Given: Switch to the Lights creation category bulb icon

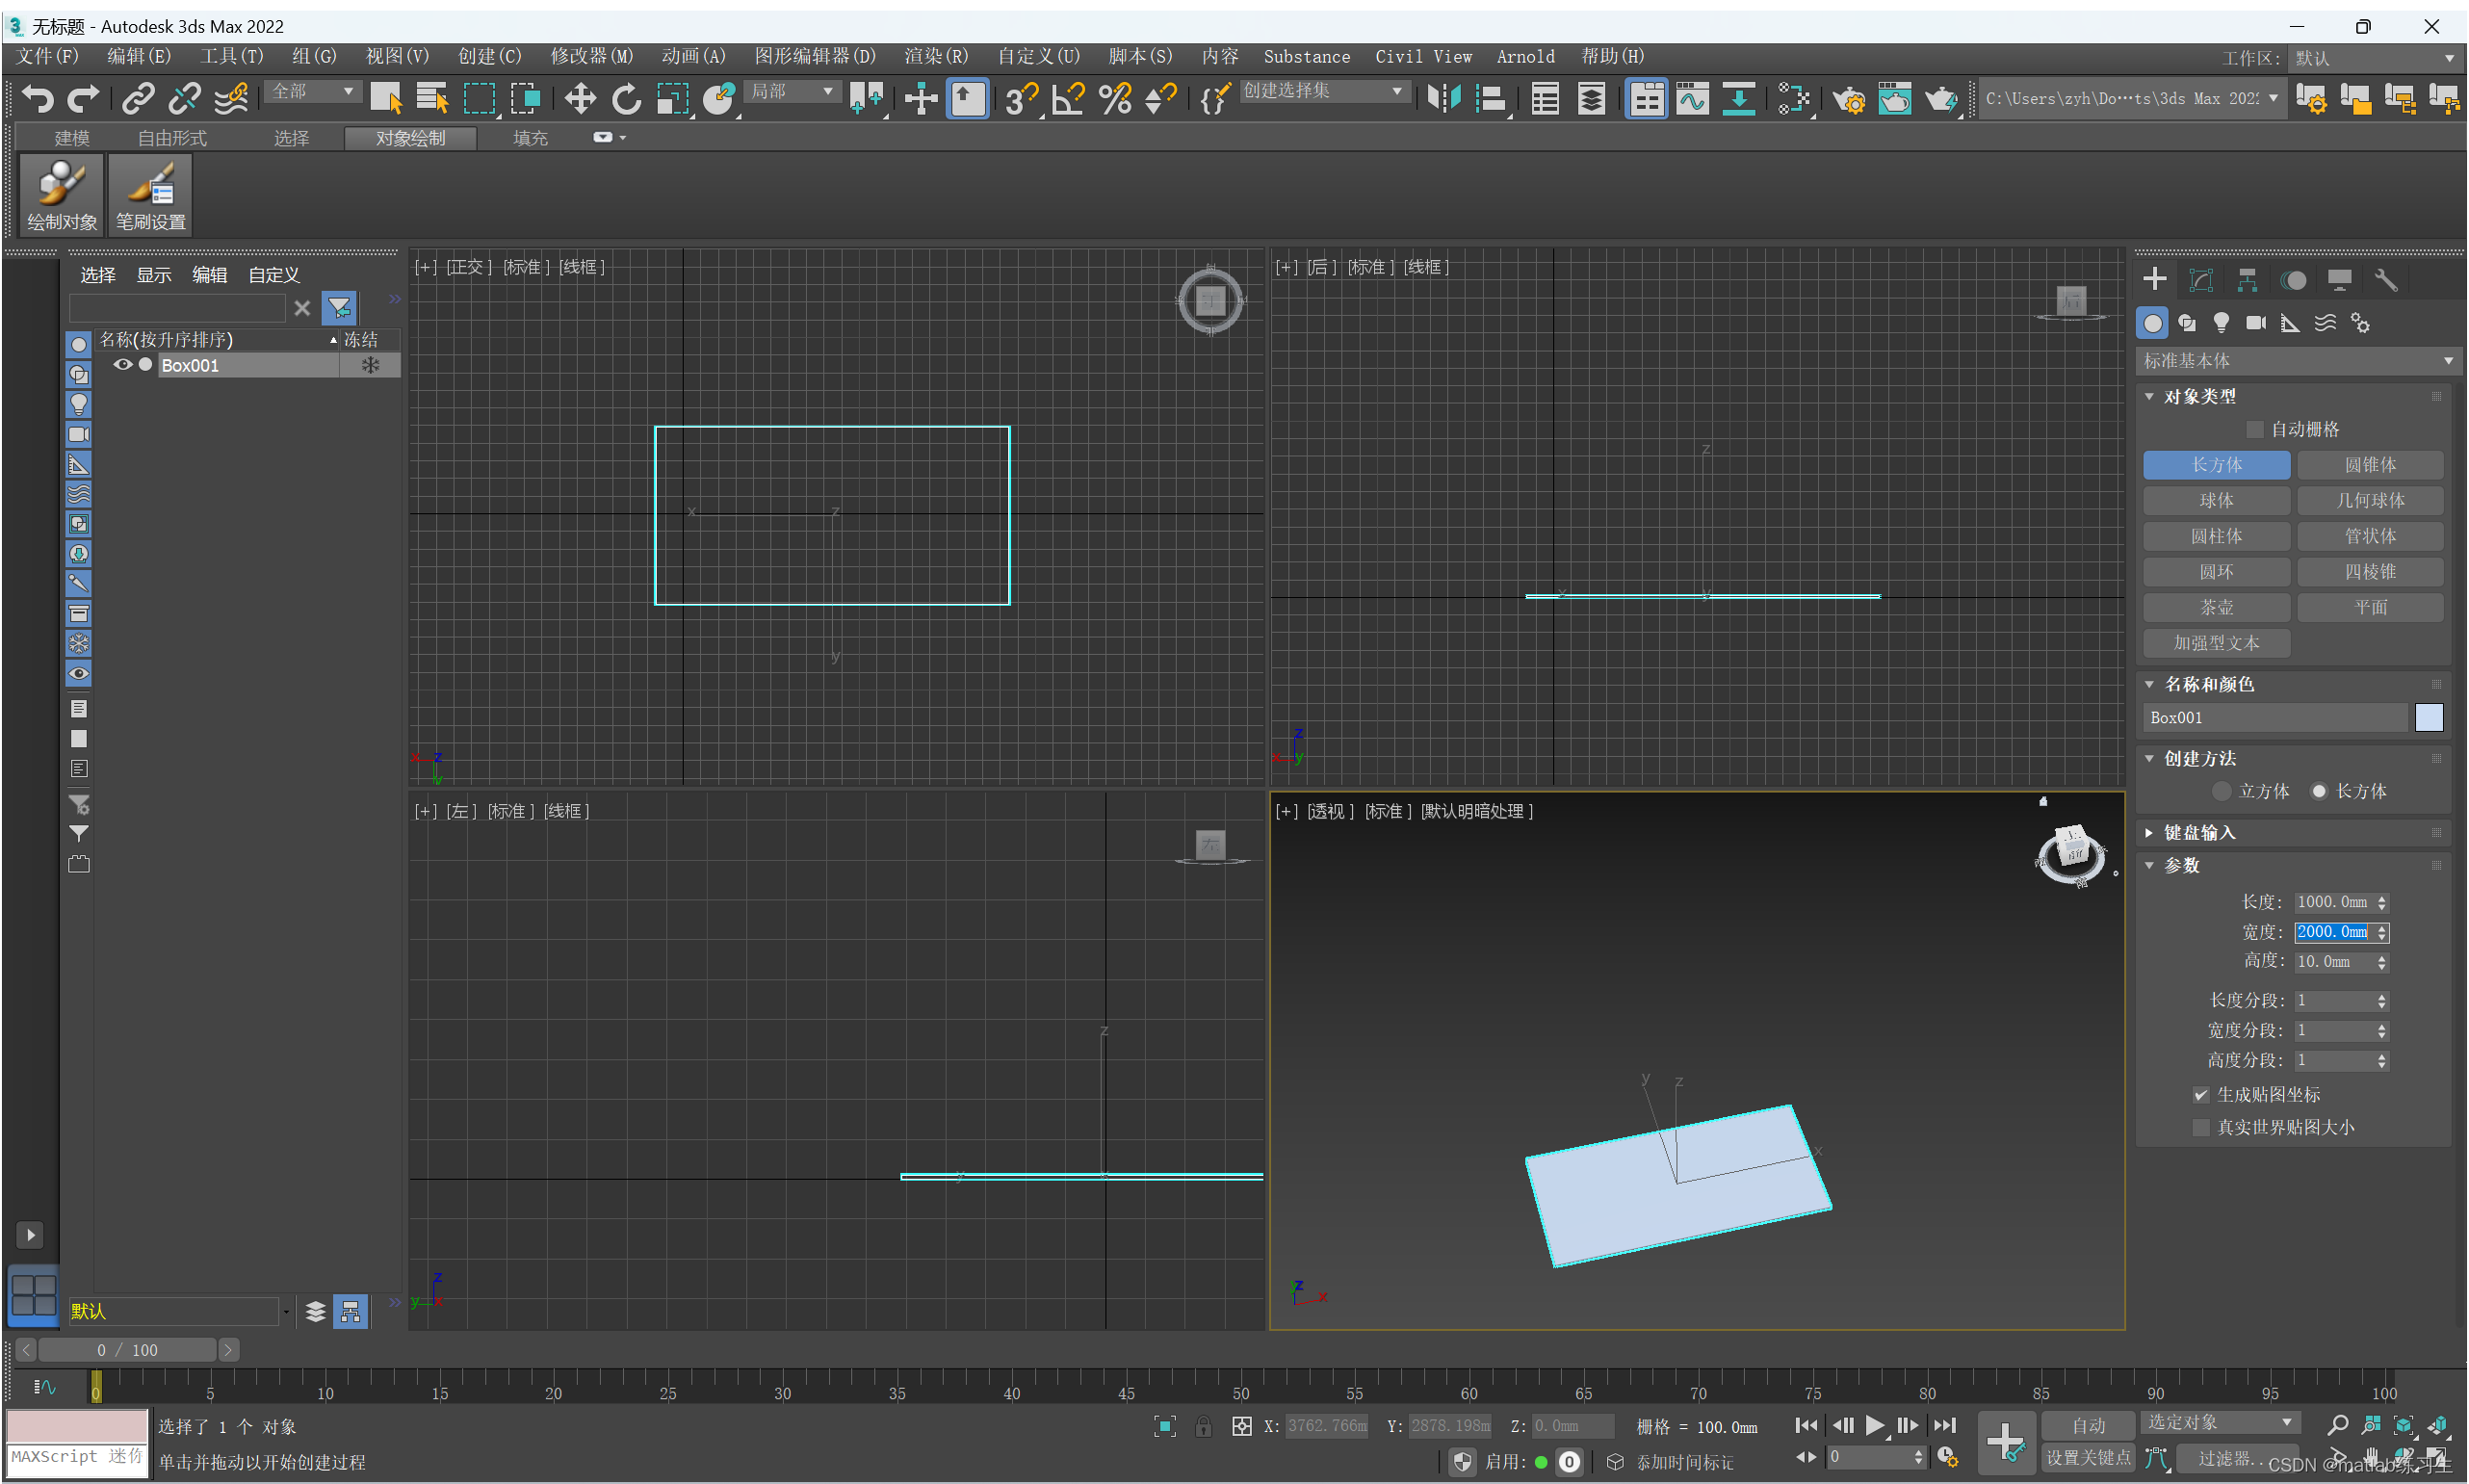Looking at the screenshot, I should click(x=2221, y=322).
